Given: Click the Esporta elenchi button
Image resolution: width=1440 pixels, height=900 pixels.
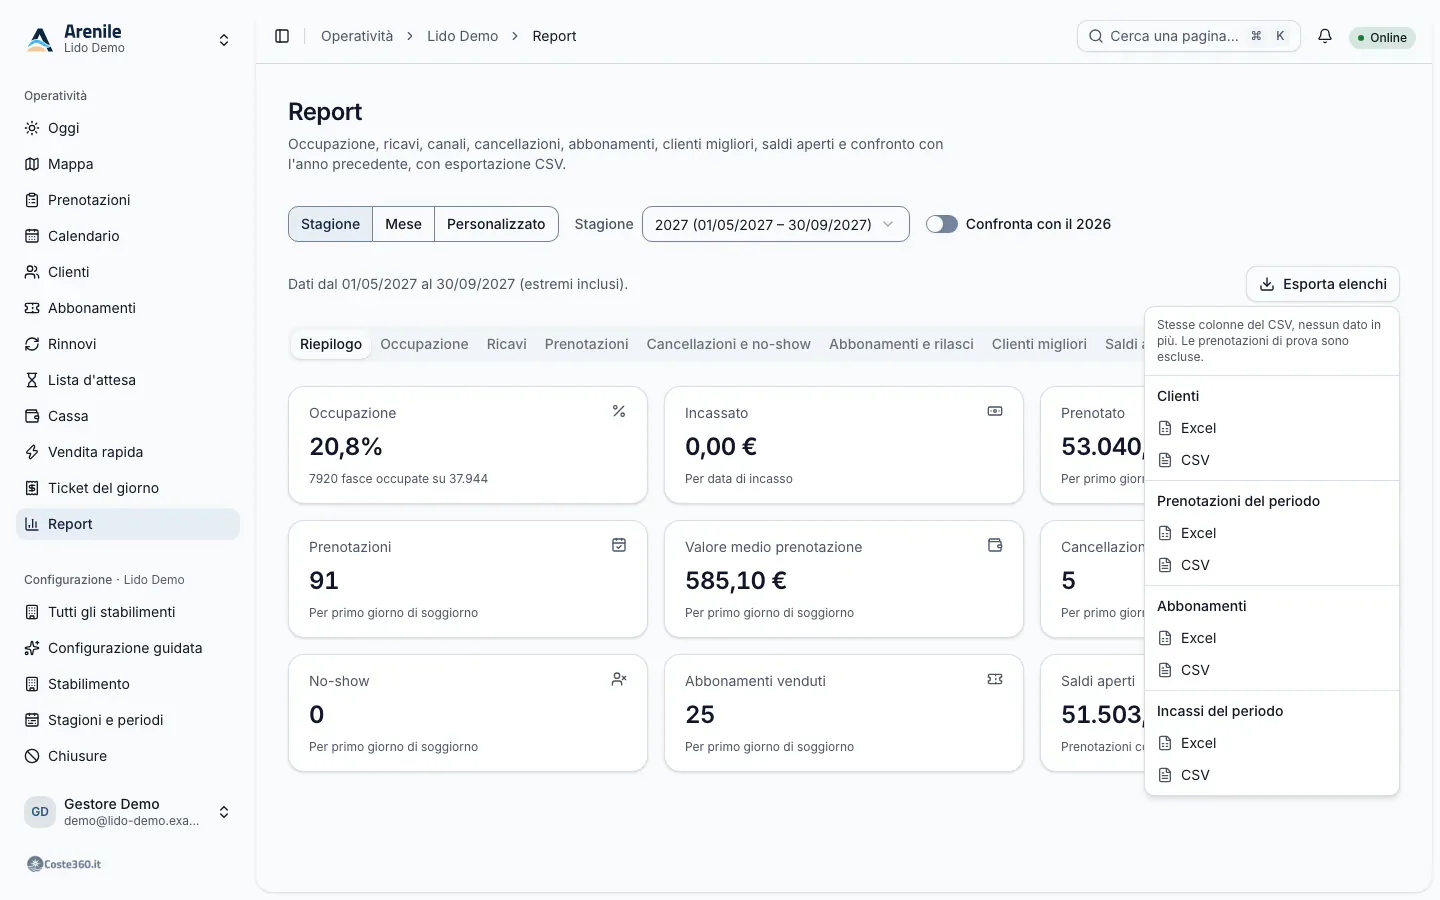Looking at the screenshot, I should pos(1322,284).
